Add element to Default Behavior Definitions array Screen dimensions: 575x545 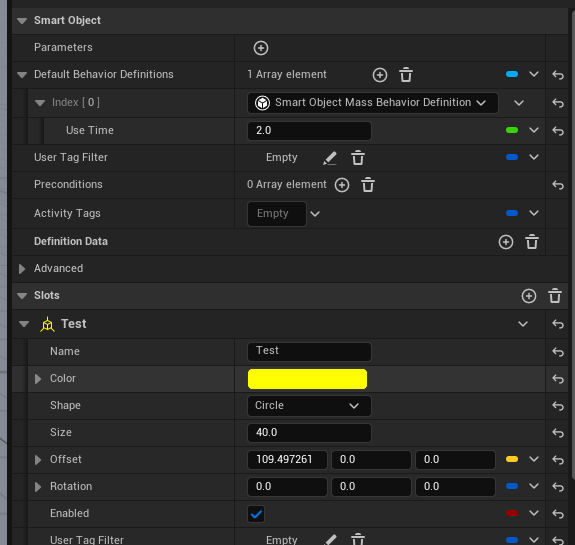[380, 75]
